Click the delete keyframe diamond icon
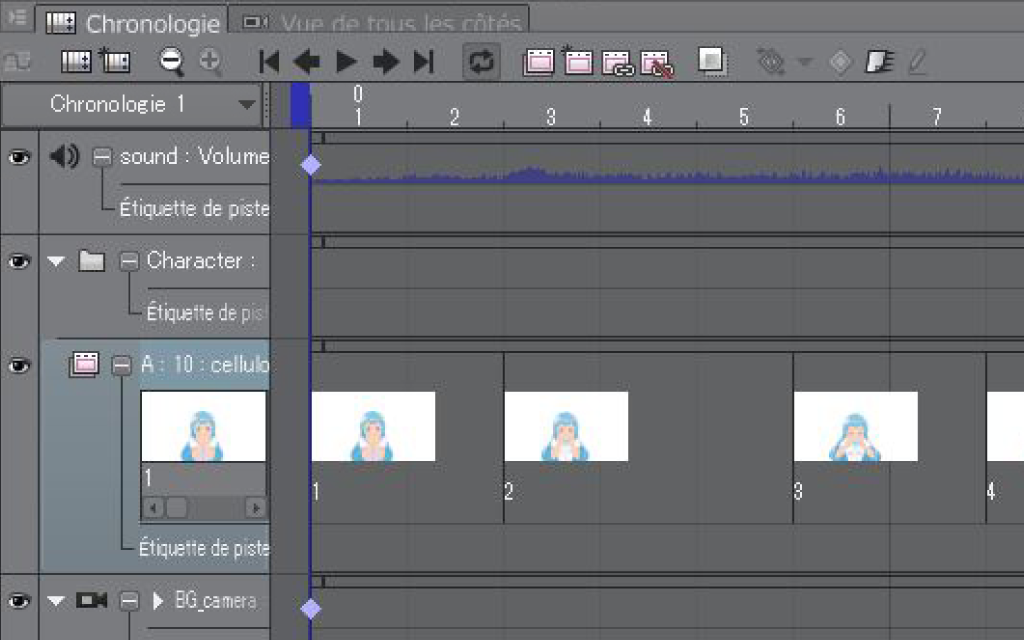 [840, 62]
